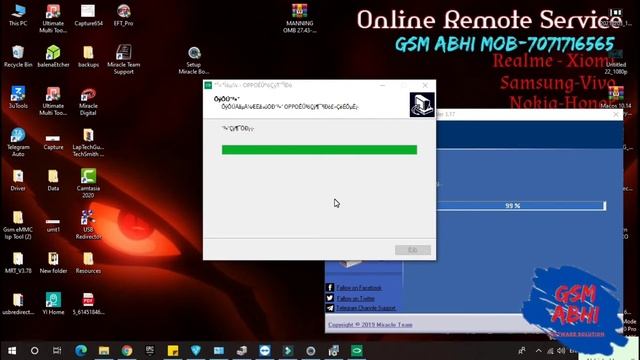Open Follow on Twitter link

tap(356, 298)
